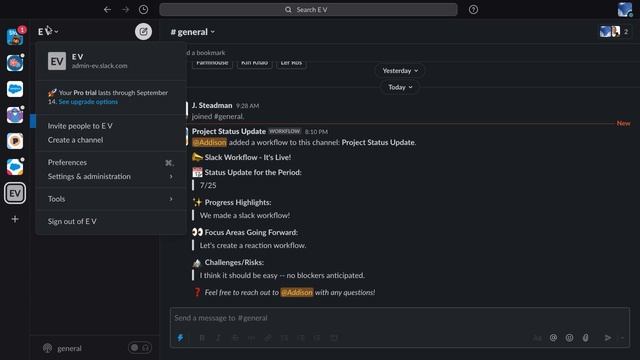Toggle the huddle headphones switch
Viewport: 640px width, 360px height.
[x=140, y=348]
